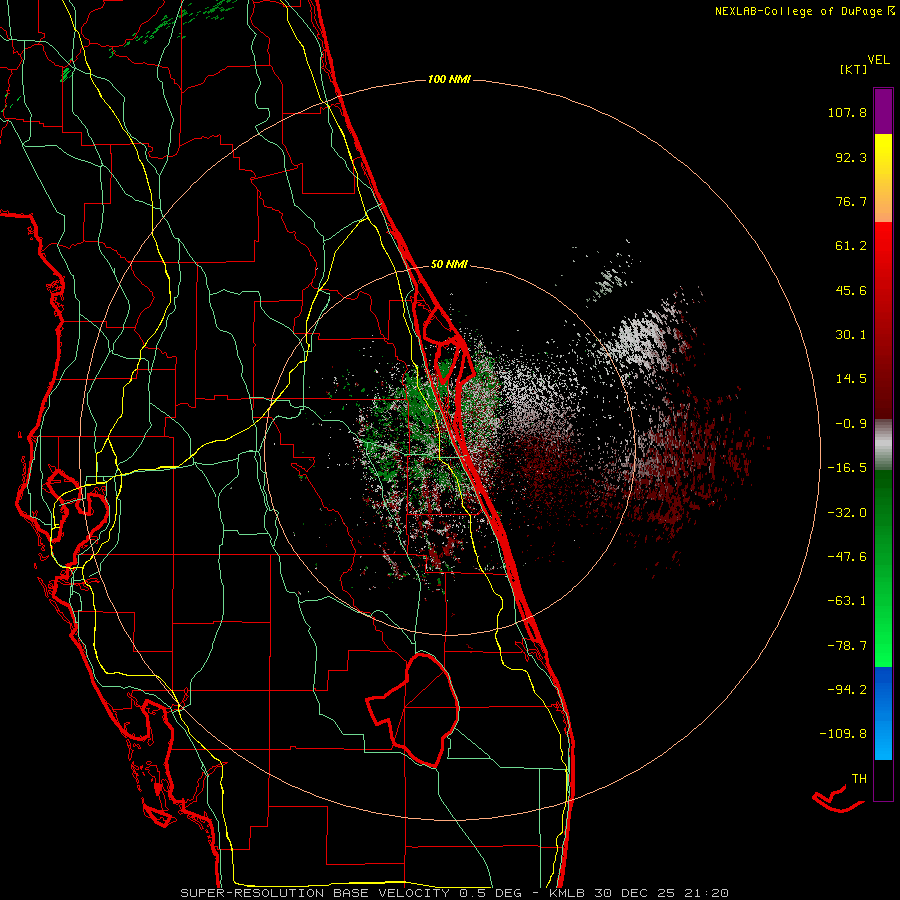Pick the purple segment of the color bar
This screenshot has width=900, height=900.
point(883,111)
